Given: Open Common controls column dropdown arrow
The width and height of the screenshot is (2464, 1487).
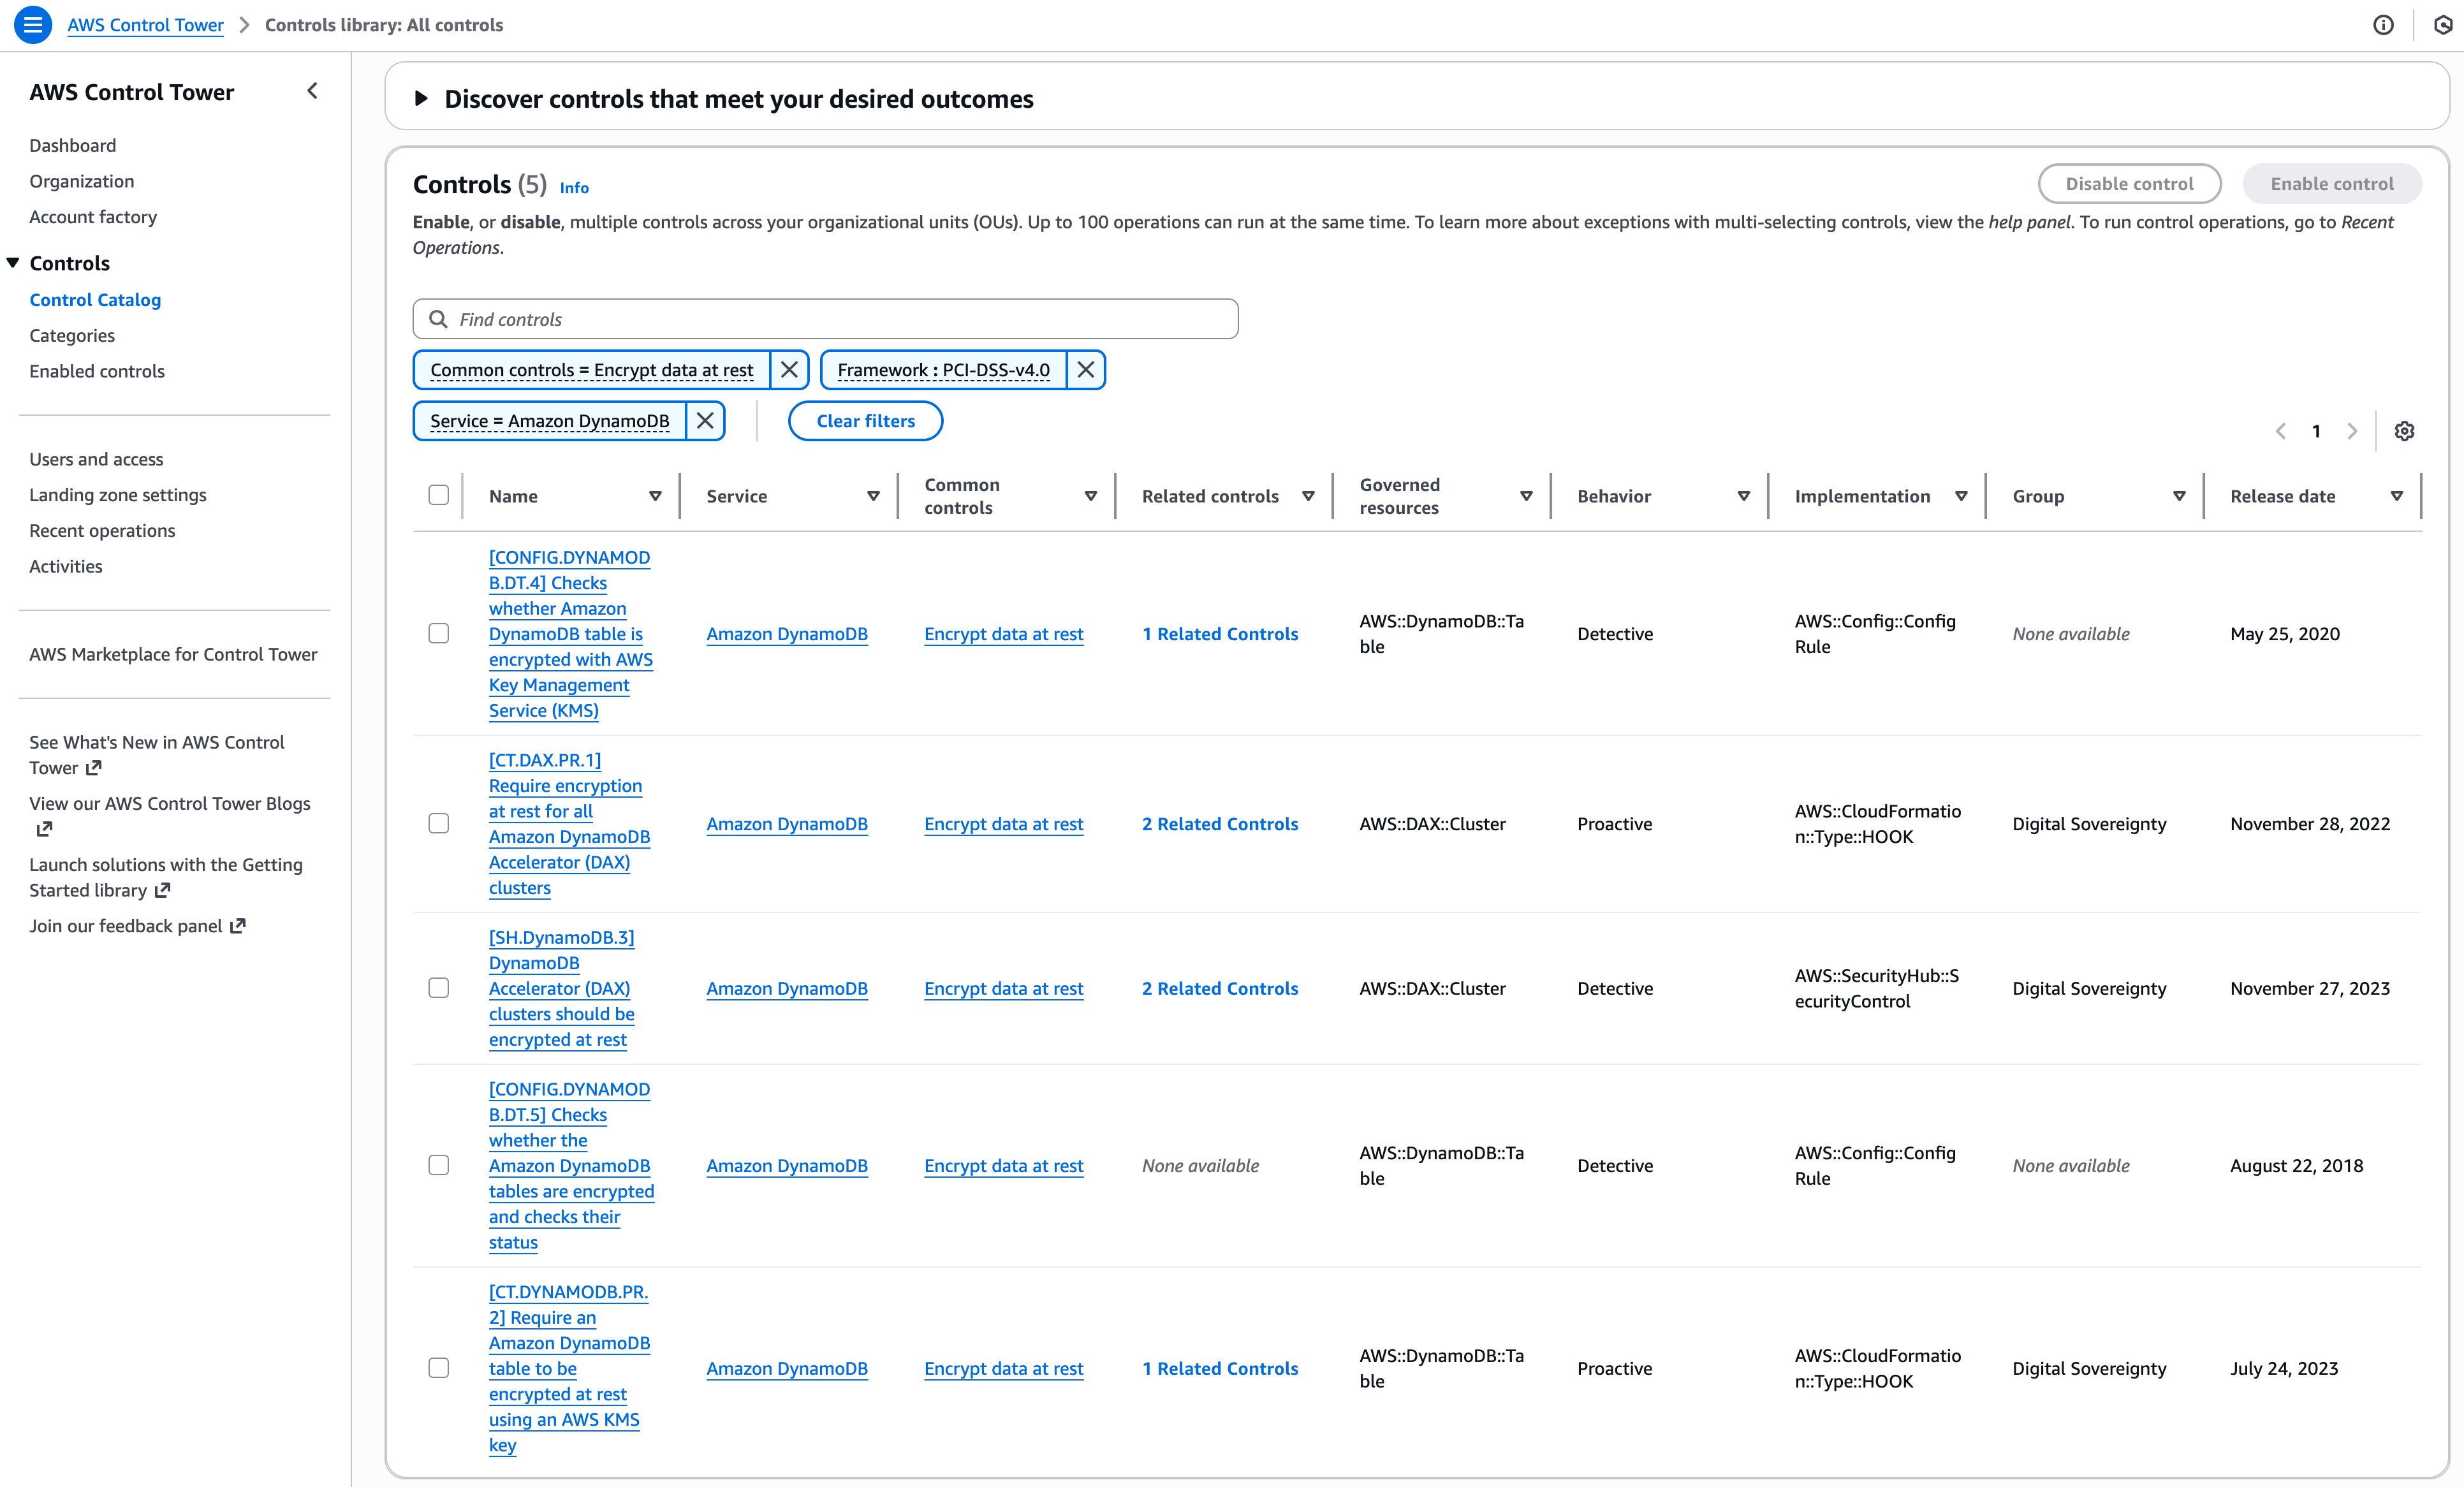Looking at the screenshot, I should click(x=1091, y=496).
